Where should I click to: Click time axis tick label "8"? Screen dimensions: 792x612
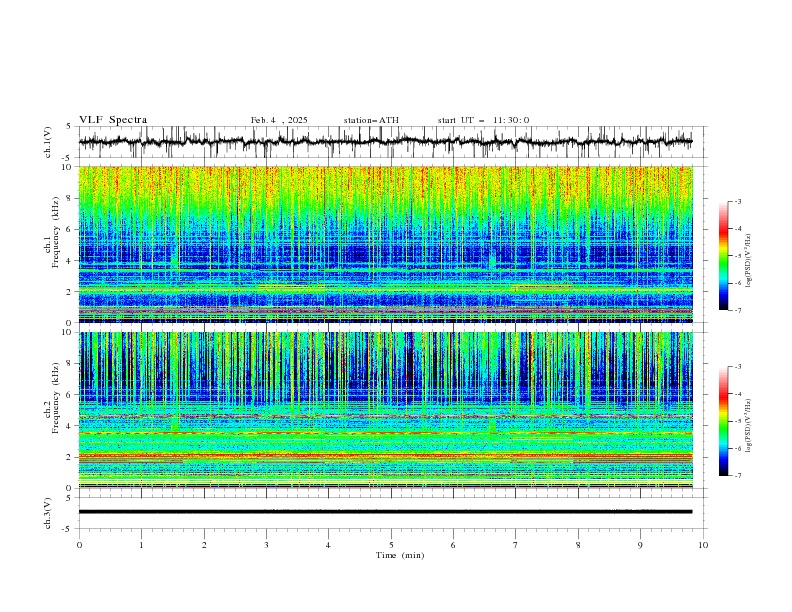[578, 545]
